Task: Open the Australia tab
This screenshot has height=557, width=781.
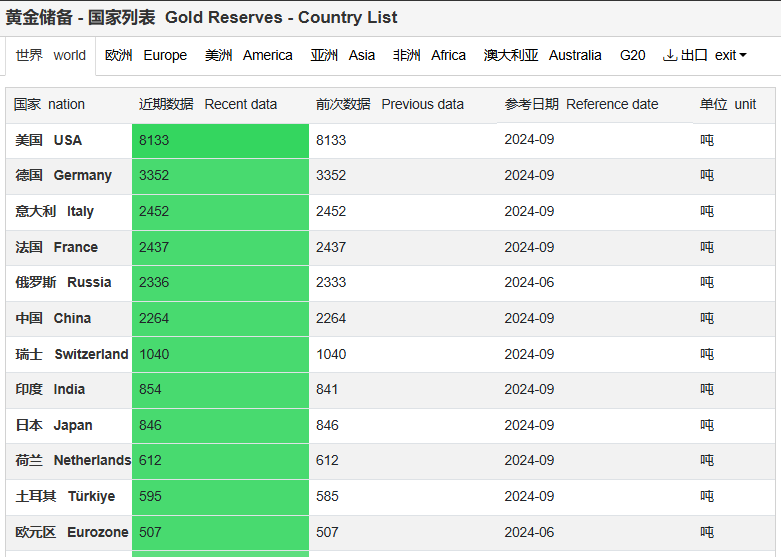Action: [x=542, y=55]
